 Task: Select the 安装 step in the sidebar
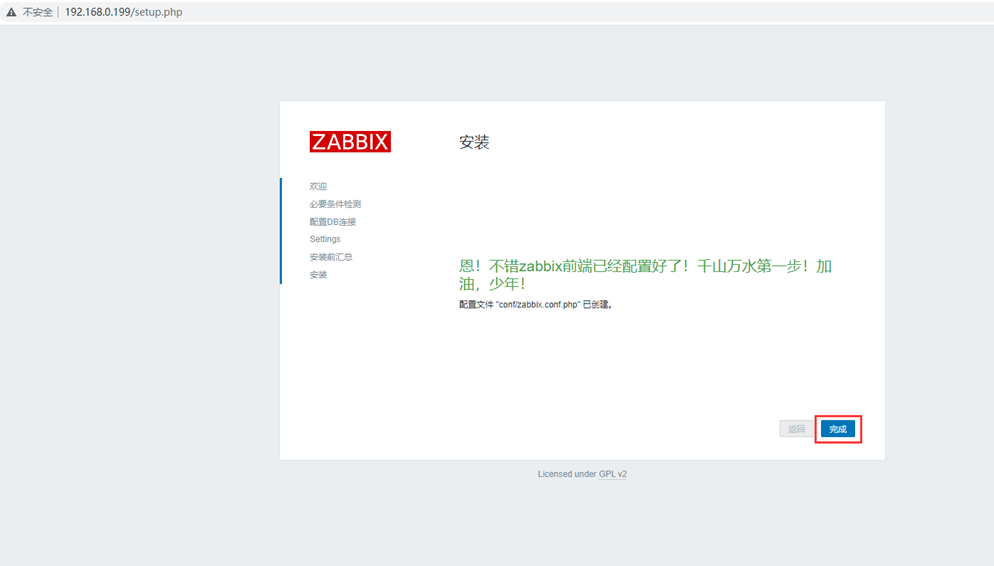[x=318, y=274]
